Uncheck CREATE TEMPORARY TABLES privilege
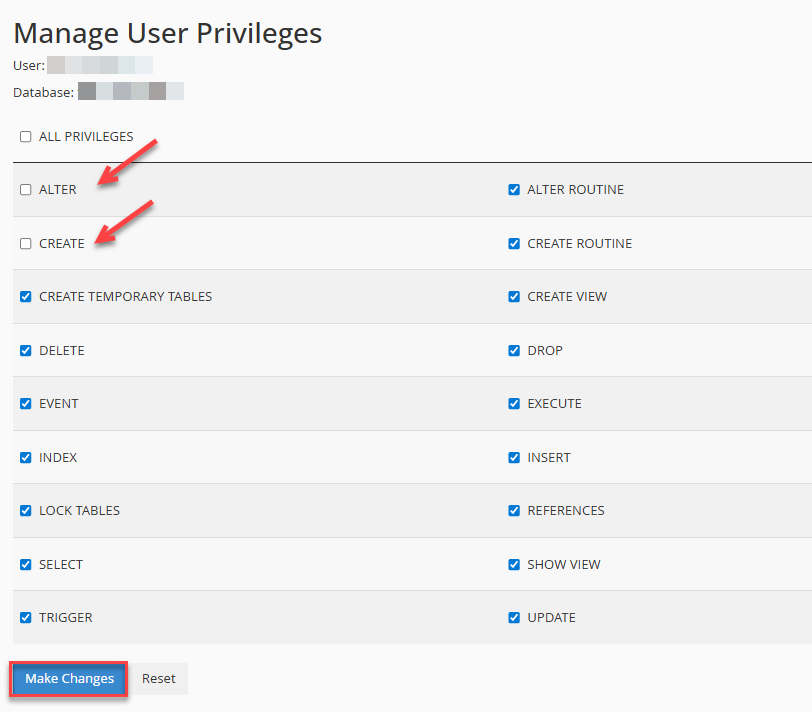812x712 pixels. pyautogui.click(x=25, y=297)
